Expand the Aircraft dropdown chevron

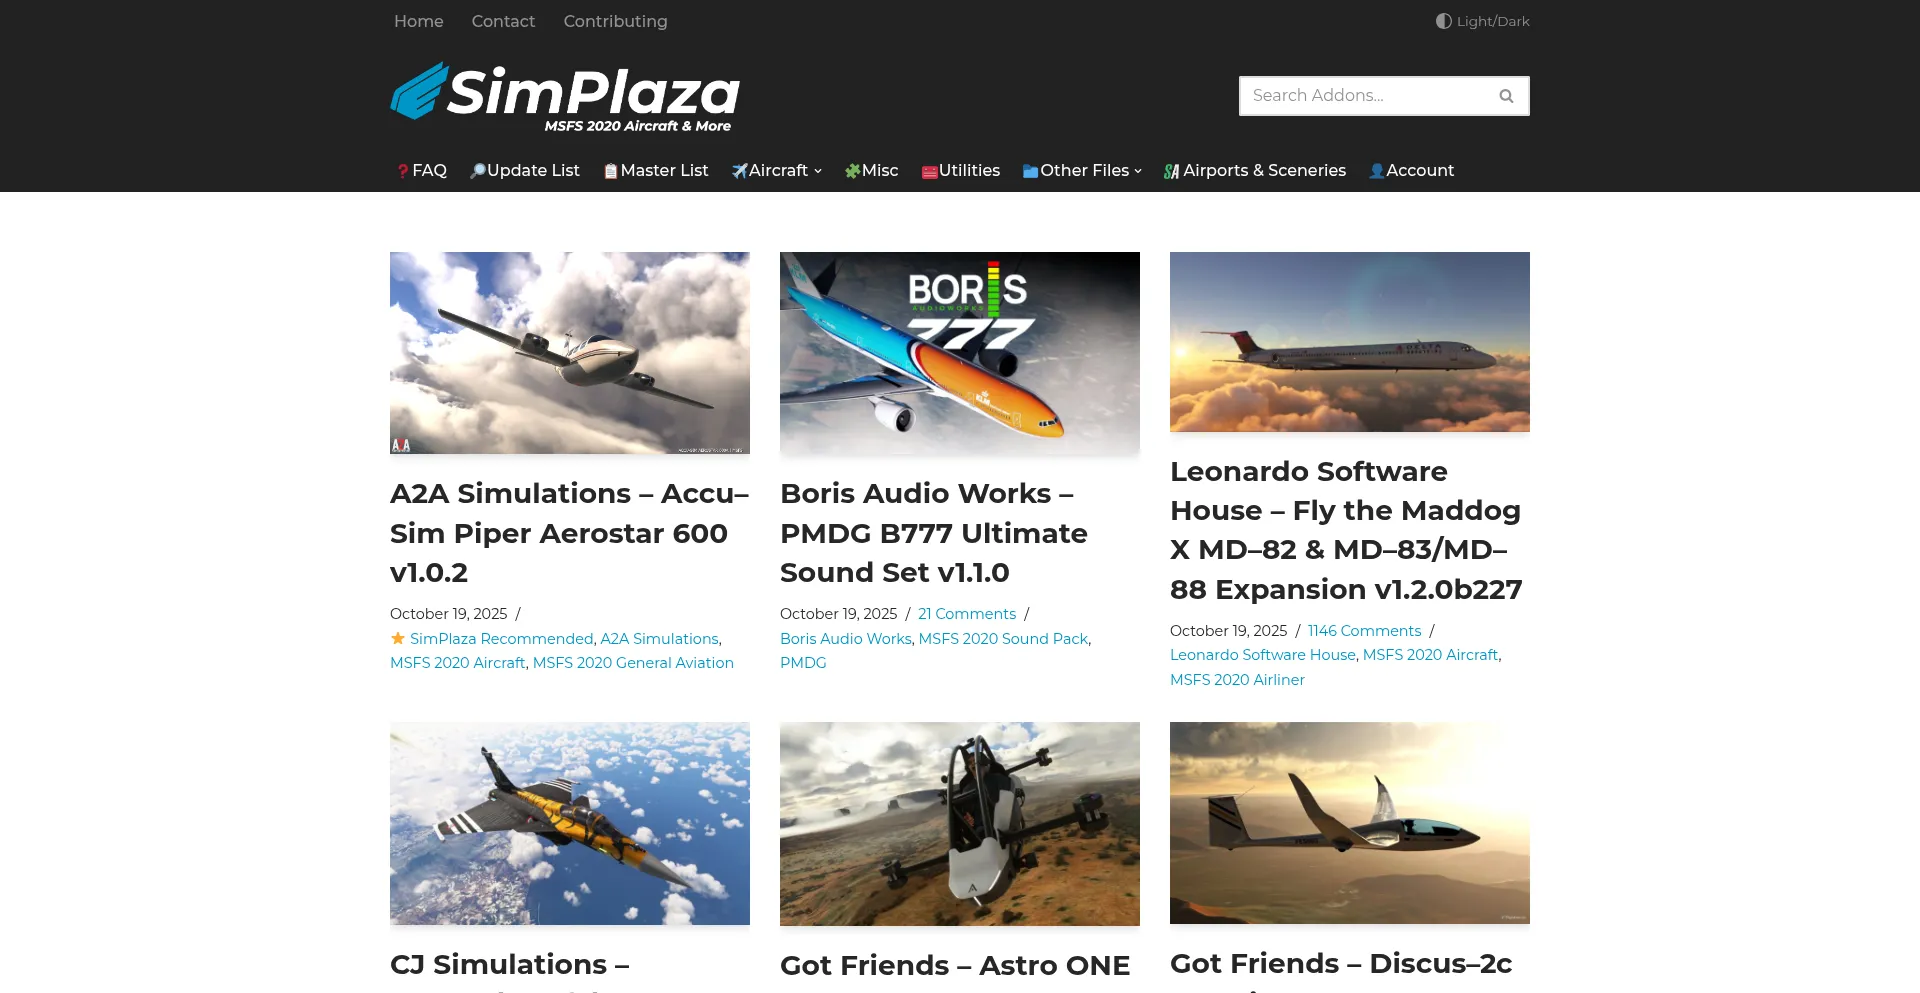point(818,171)
